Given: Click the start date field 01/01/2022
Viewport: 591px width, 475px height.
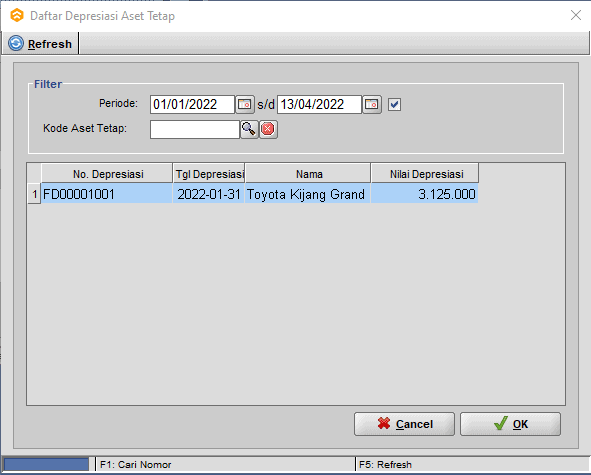Looking at the screenshot, I should coord(192,104).
